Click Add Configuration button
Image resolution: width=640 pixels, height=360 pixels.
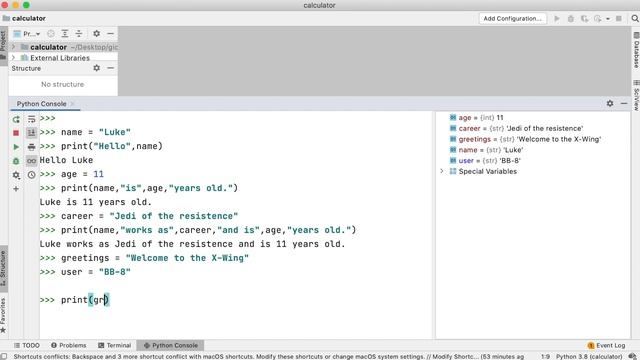[x=512, y=18]
